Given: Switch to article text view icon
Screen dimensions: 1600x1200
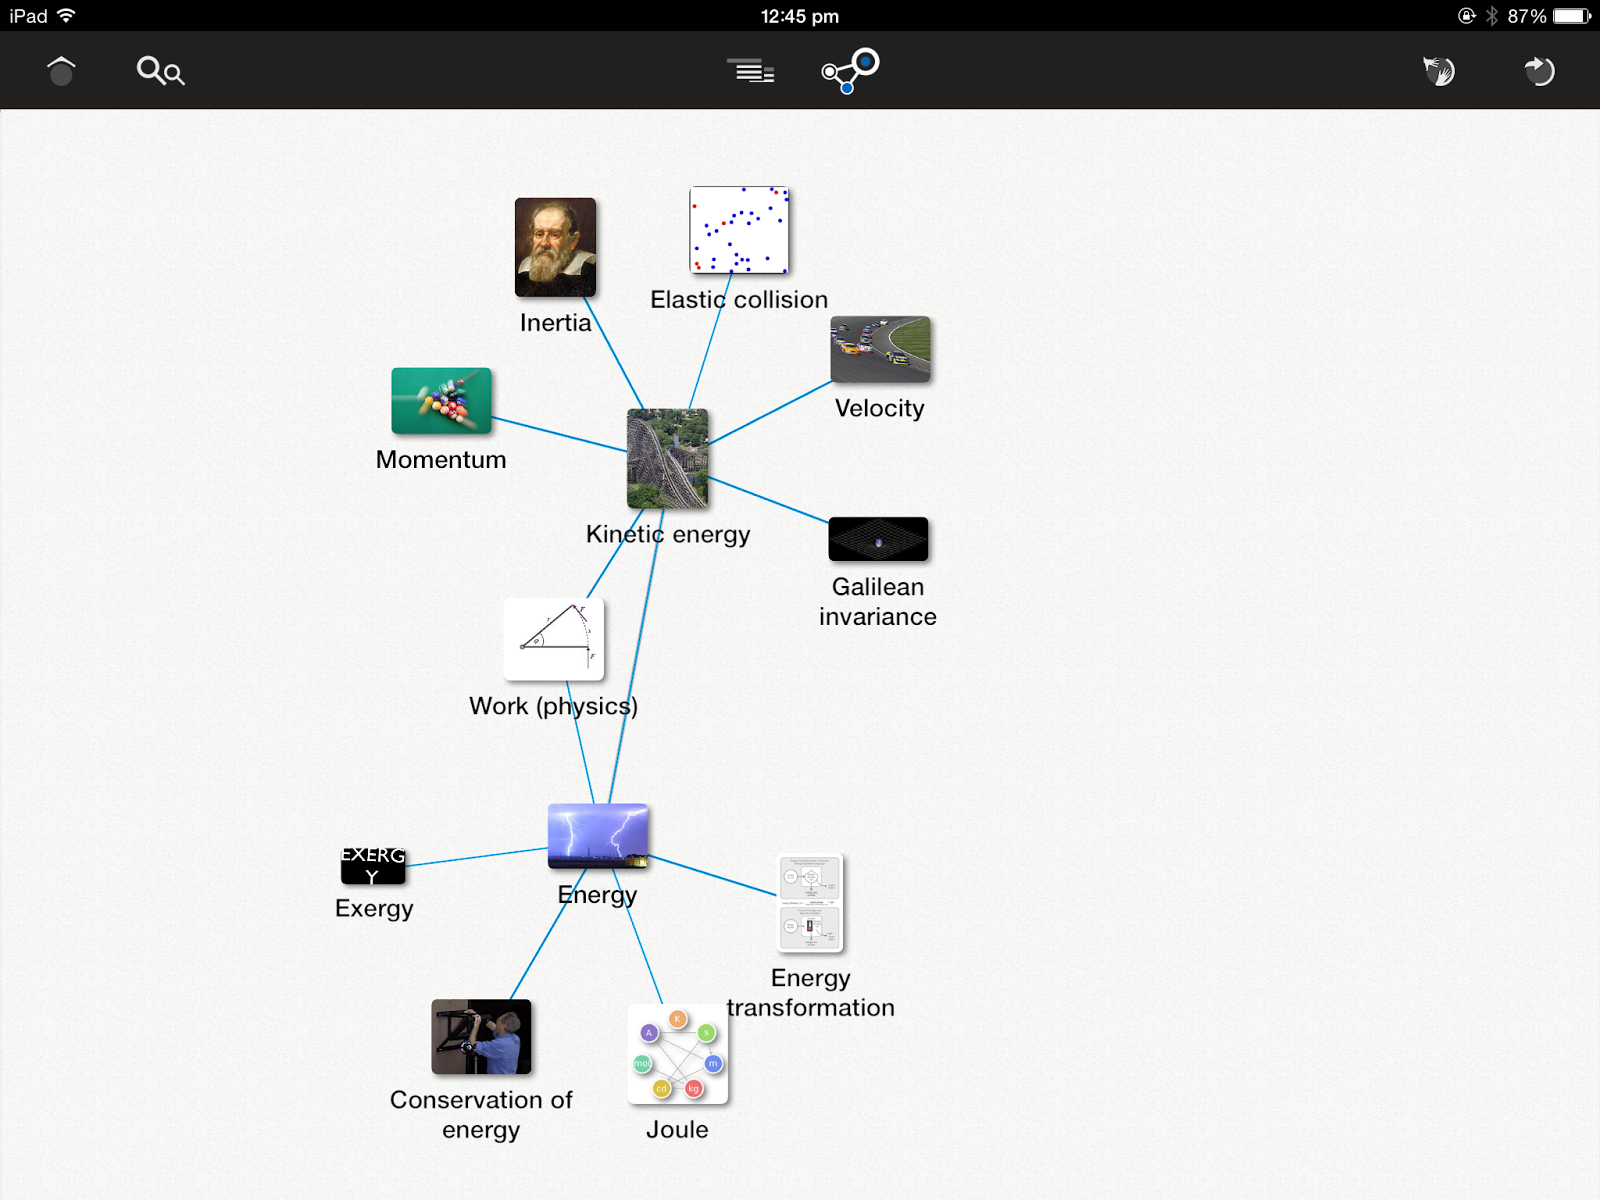Looking at the screenshot, I should pyautogui.click(x=751, y=70).
